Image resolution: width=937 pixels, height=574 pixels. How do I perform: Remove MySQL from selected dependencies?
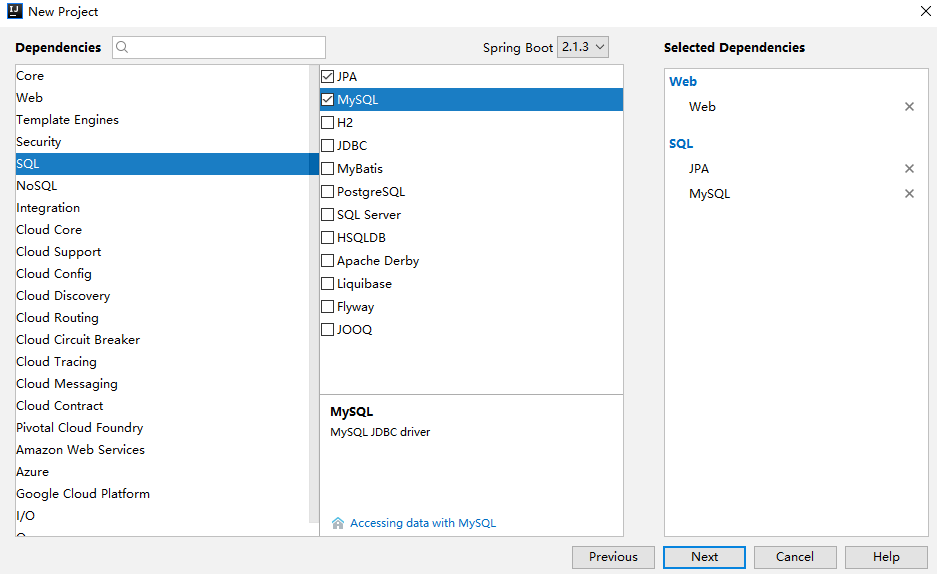[909, 194]
